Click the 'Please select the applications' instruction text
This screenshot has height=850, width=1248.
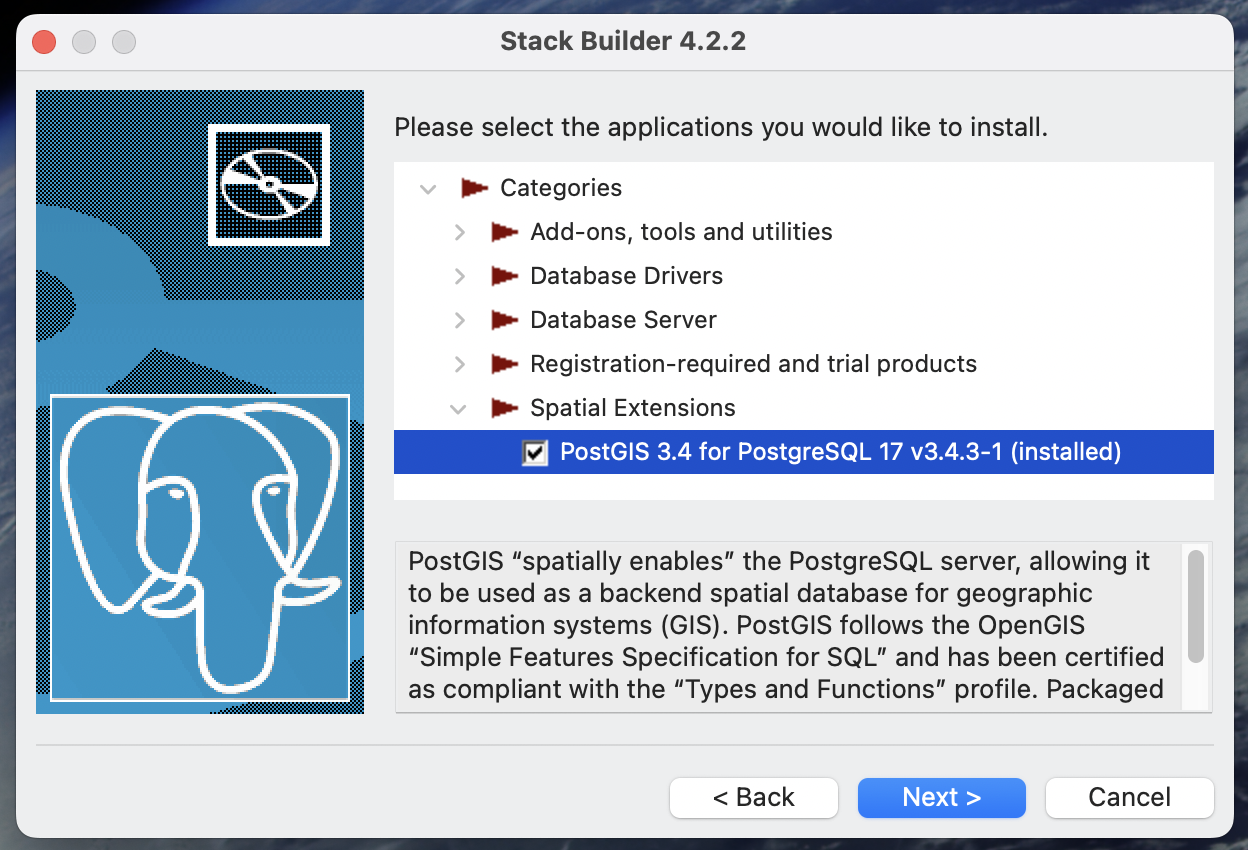(x=721, y=128)
